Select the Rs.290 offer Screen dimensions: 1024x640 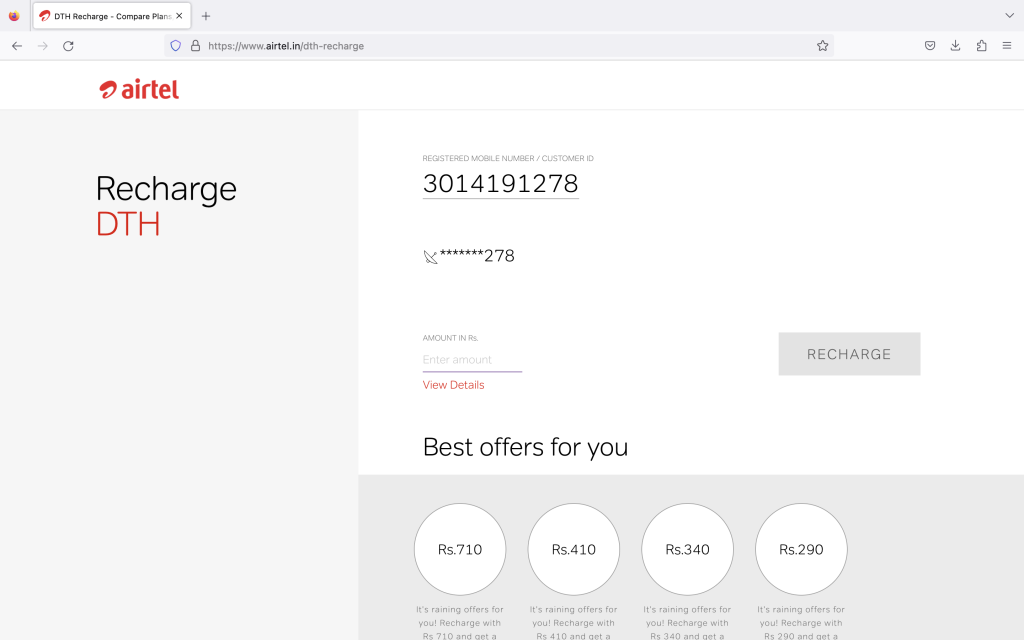point(801,549)
